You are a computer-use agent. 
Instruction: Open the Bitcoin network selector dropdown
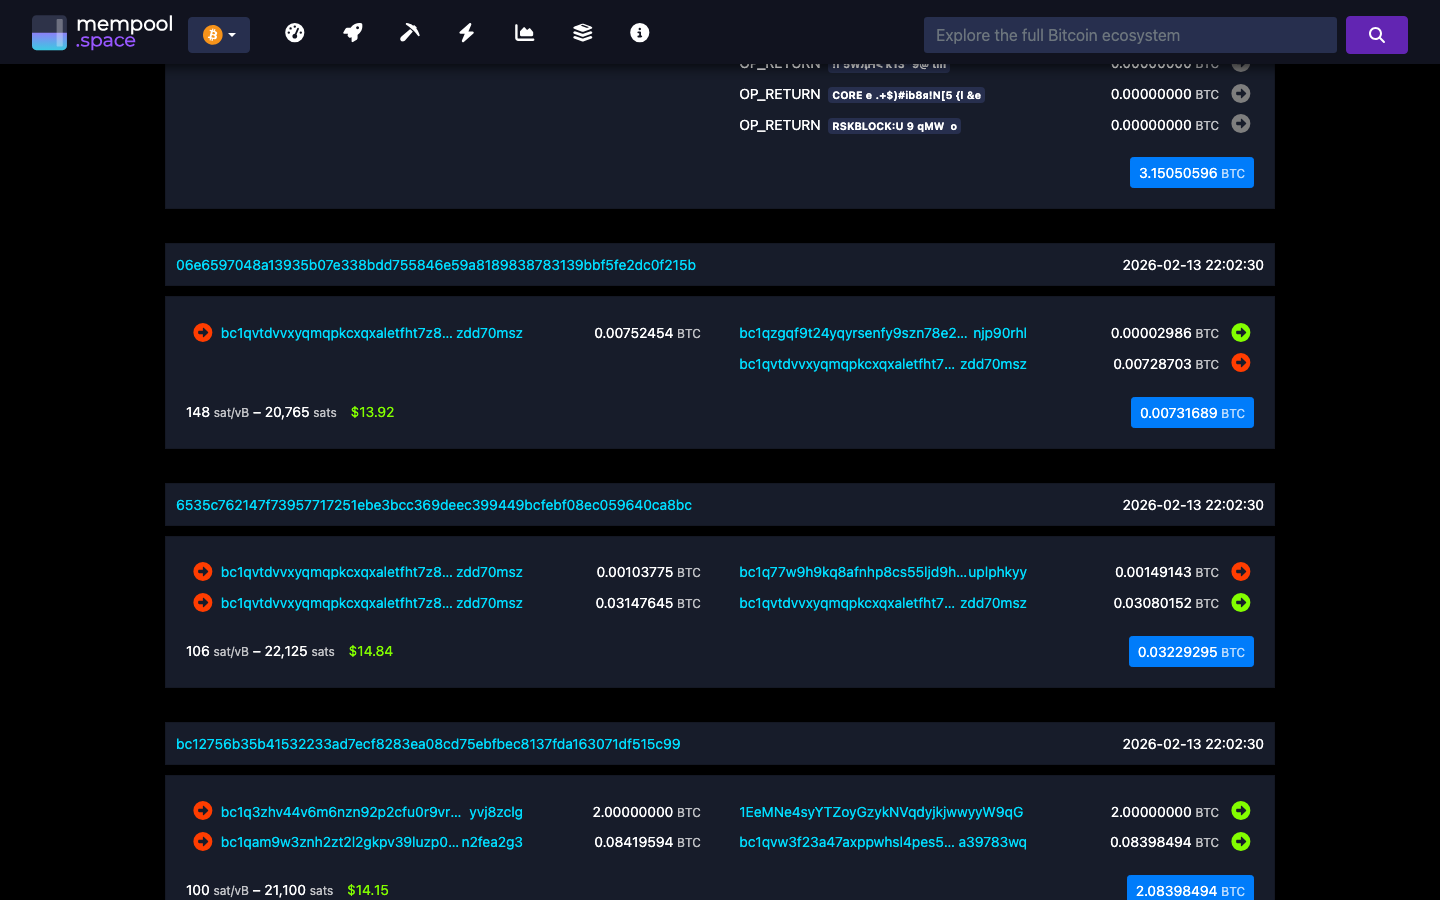[218, 33]
